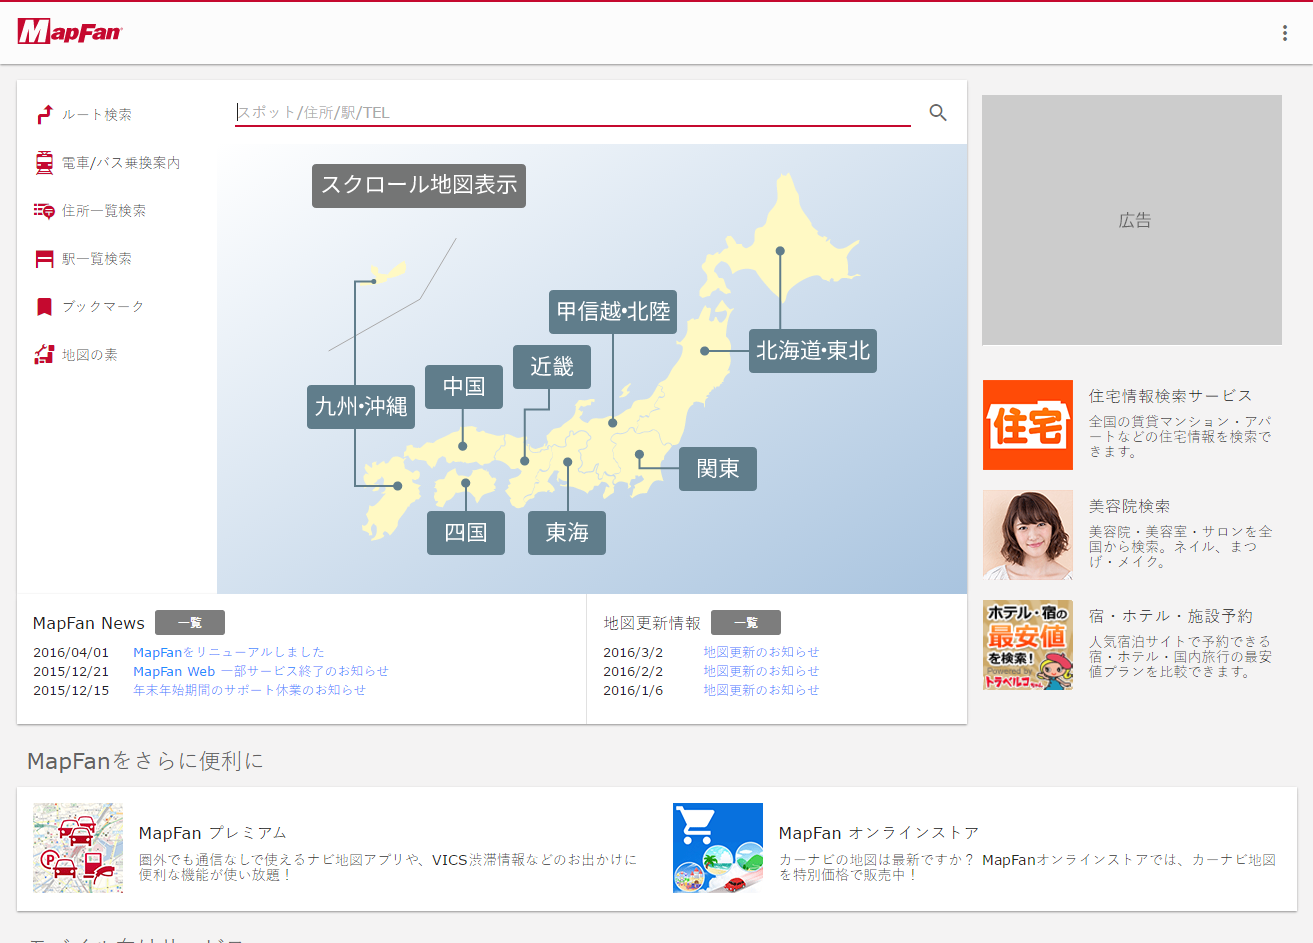Select the 九州・沖縄 region label
1313x943 pixels.
pyautogui.click(x=361, y=407)
